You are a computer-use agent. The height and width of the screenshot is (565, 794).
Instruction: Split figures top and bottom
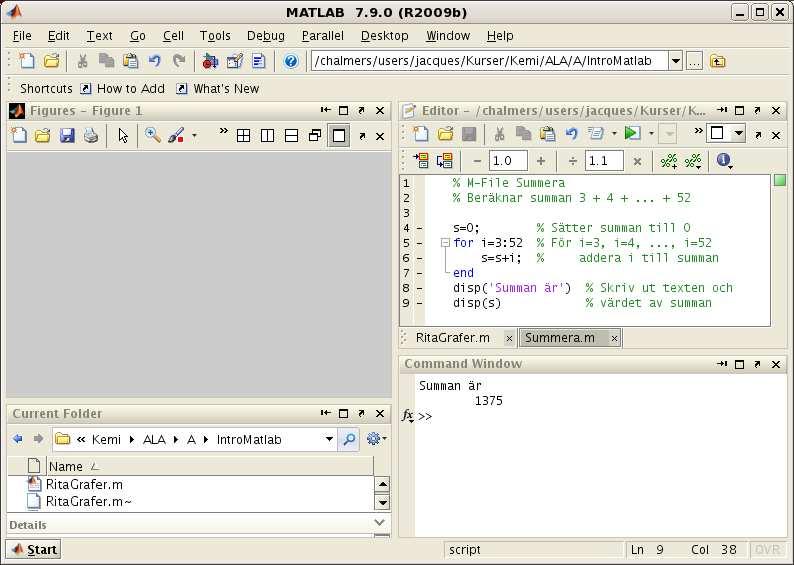pos(291,136)
